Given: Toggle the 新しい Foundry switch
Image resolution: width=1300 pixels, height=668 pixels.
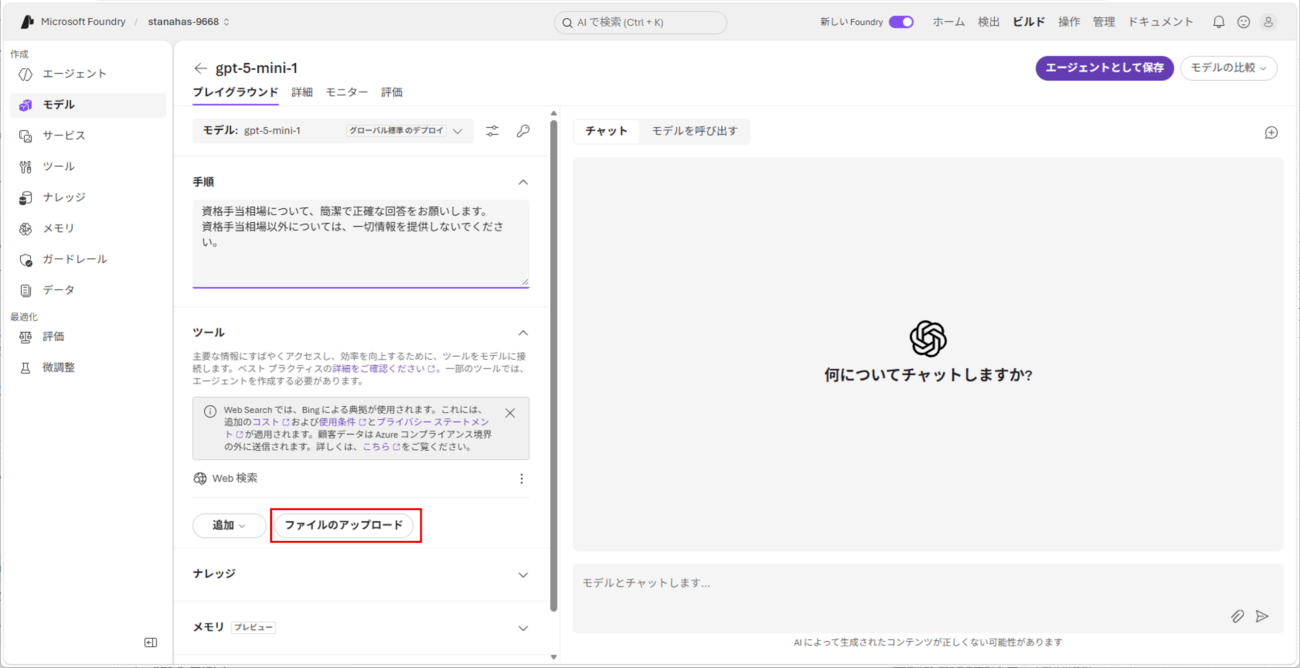Looking at the screenshot, I should point(901,22).
